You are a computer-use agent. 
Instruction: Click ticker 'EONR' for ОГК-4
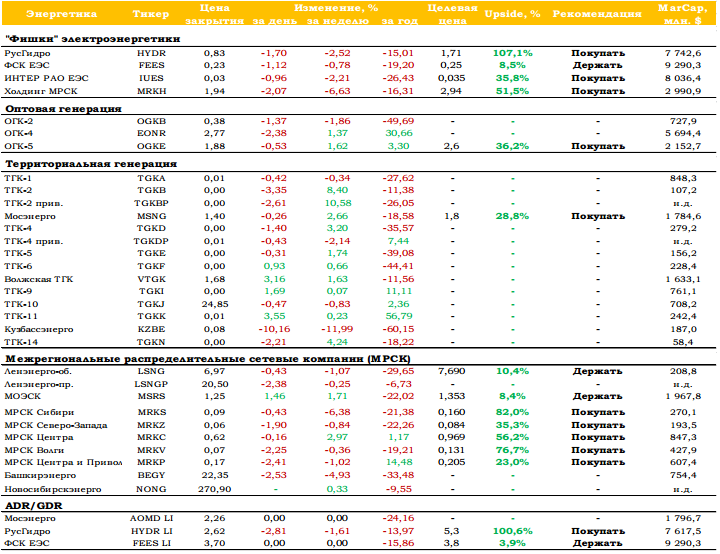point(151,134)
